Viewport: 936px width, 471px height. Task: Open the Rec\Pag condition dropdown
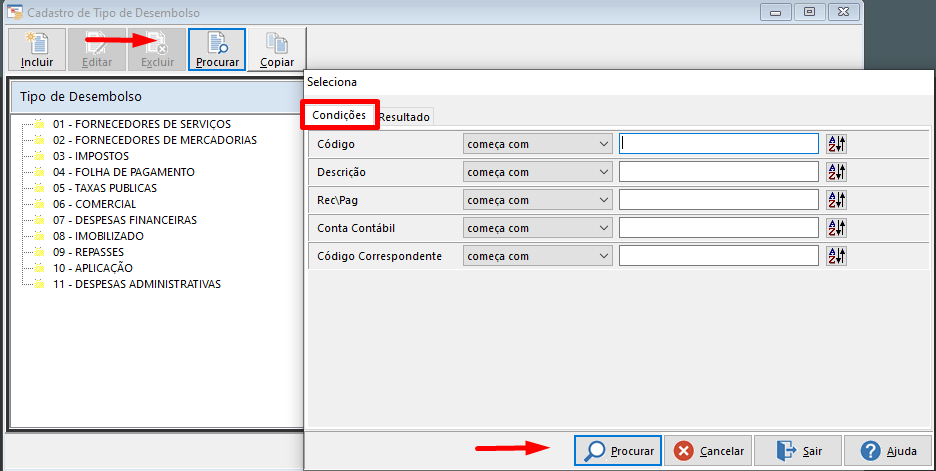(x=538, y=200)
